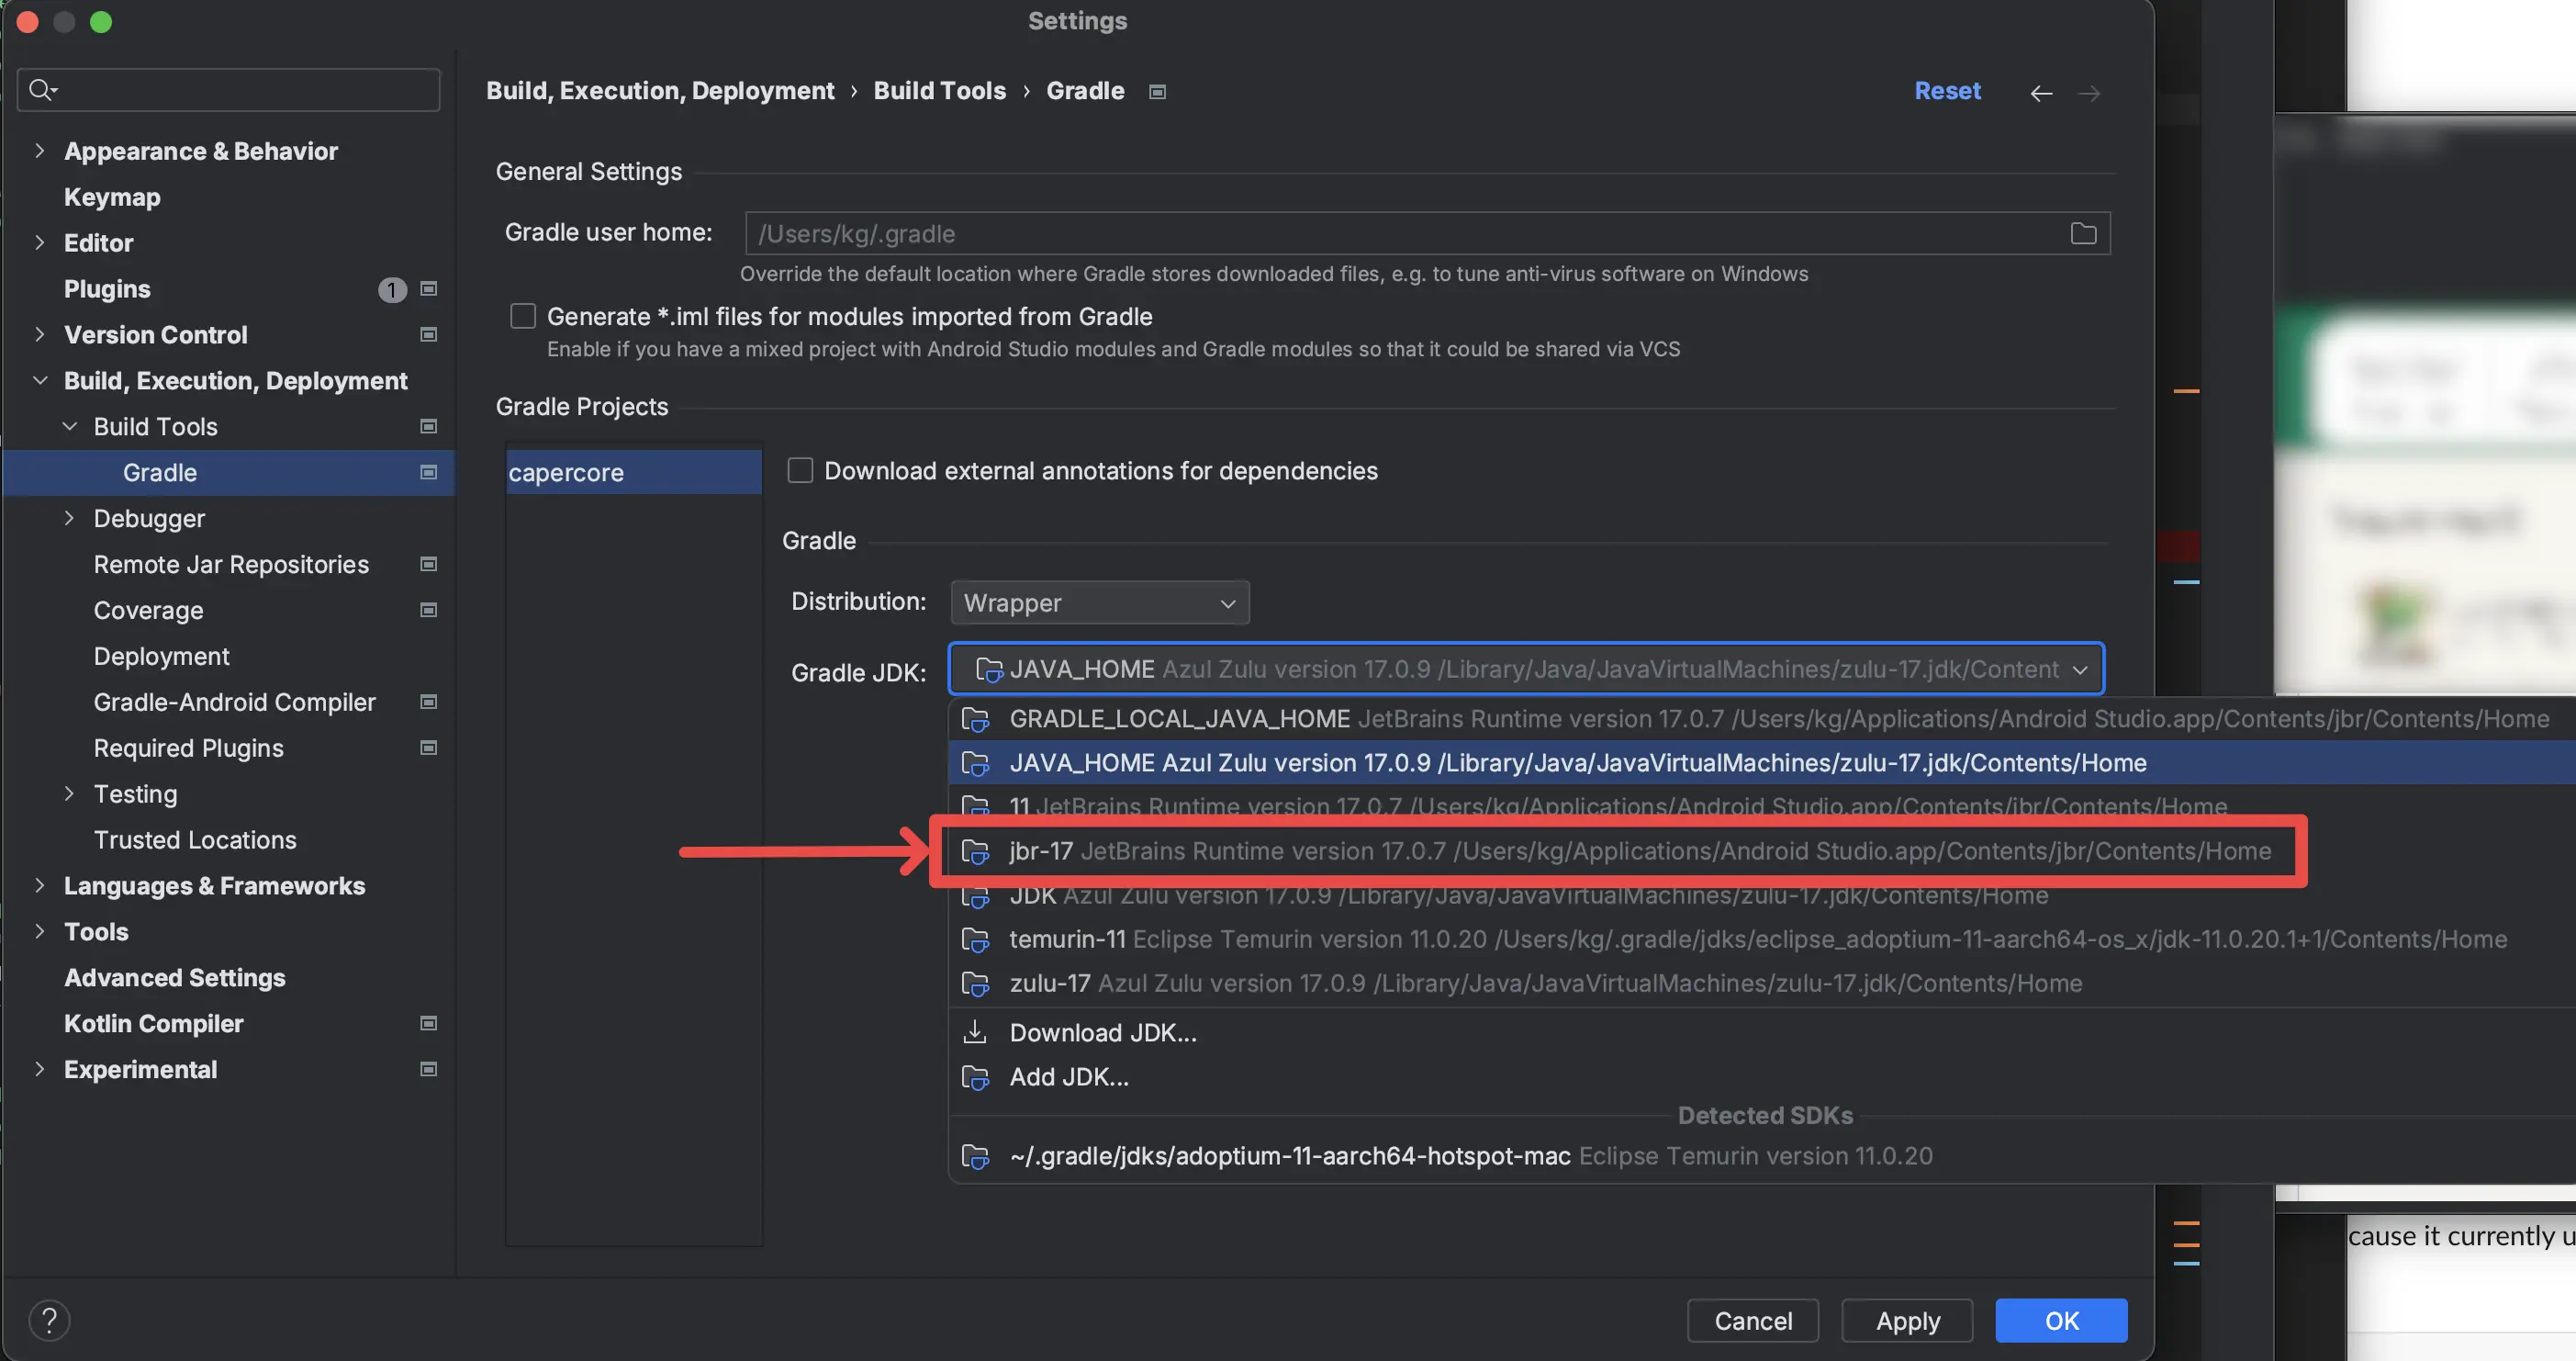Expand the Debugger tree node
This screenshot has width=2576, height=1361.
pos(69,518)
